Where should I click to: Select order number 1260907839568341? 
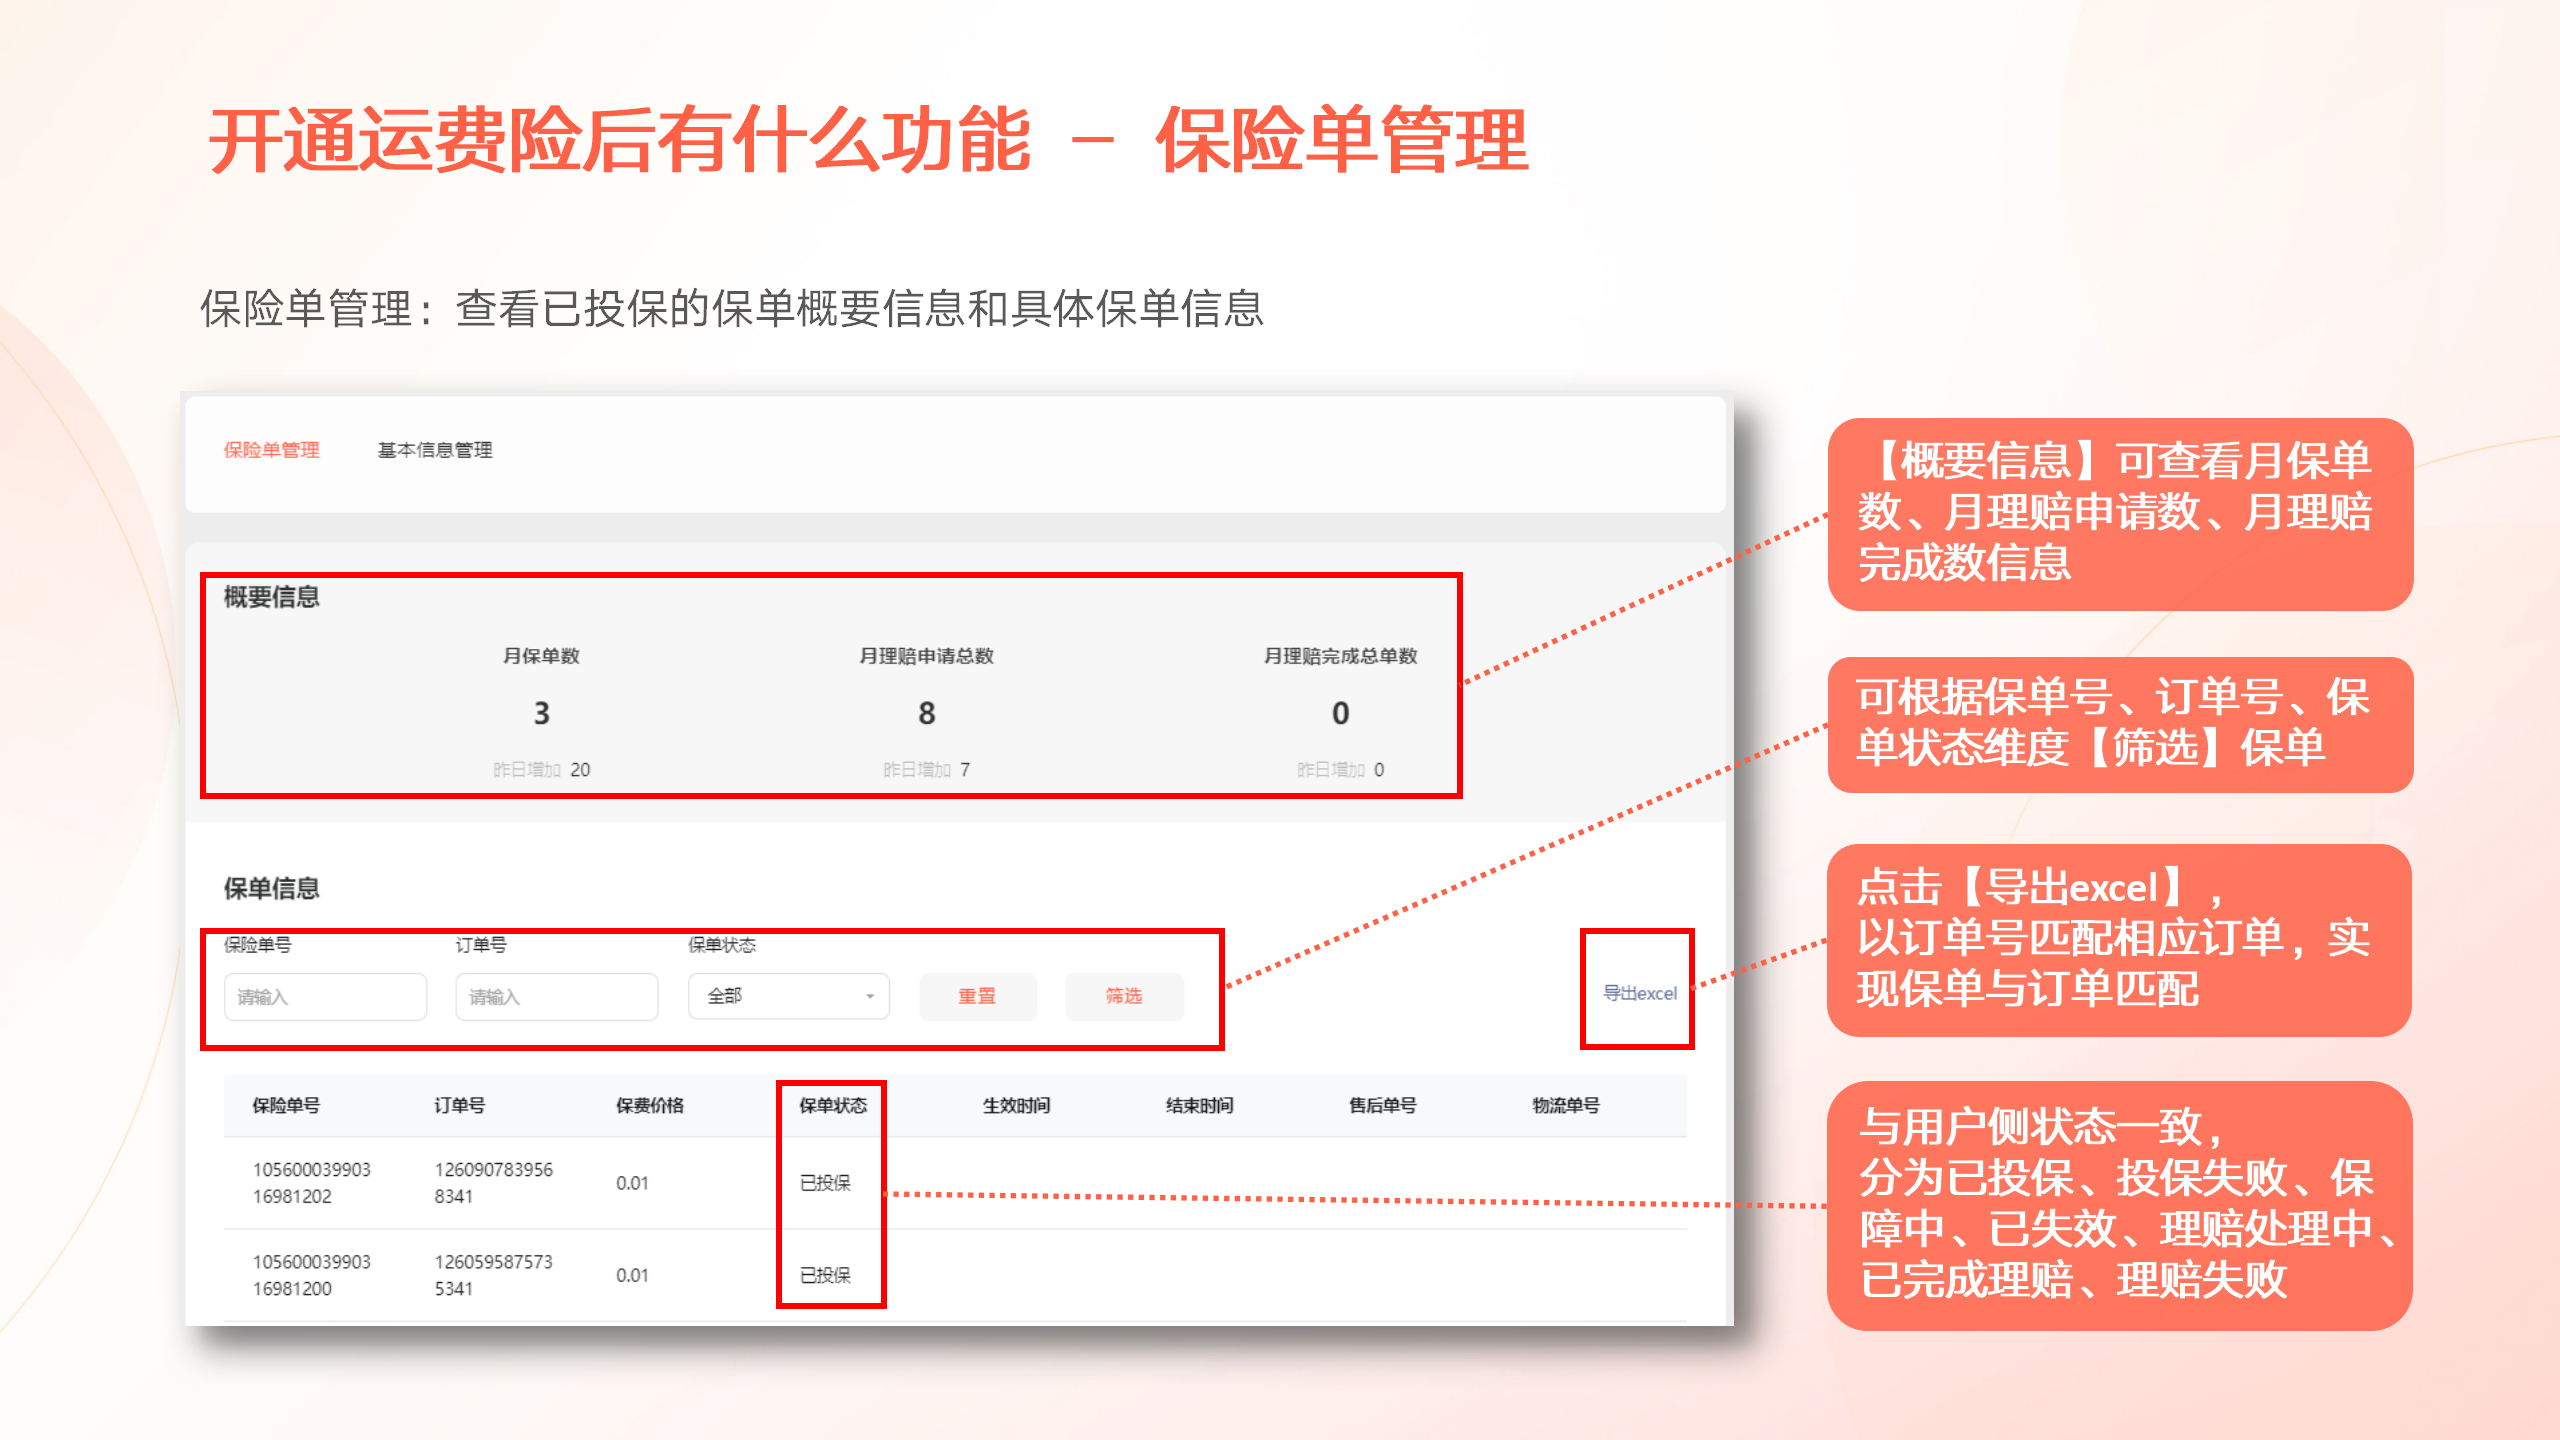493,1182
